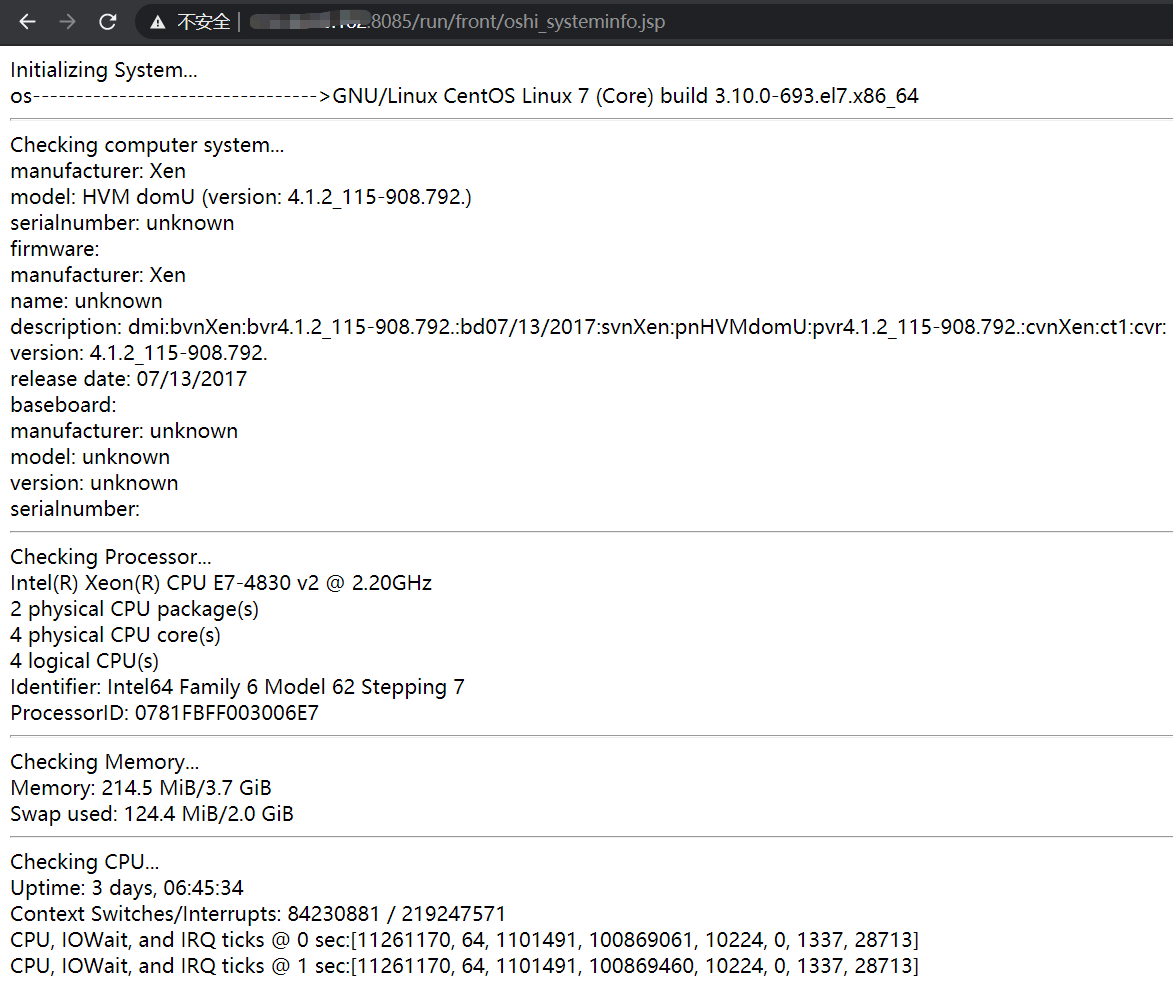Click the 'Checking computer system...' heading
Screen dimensions: 1173x982
tap(147, 145)
